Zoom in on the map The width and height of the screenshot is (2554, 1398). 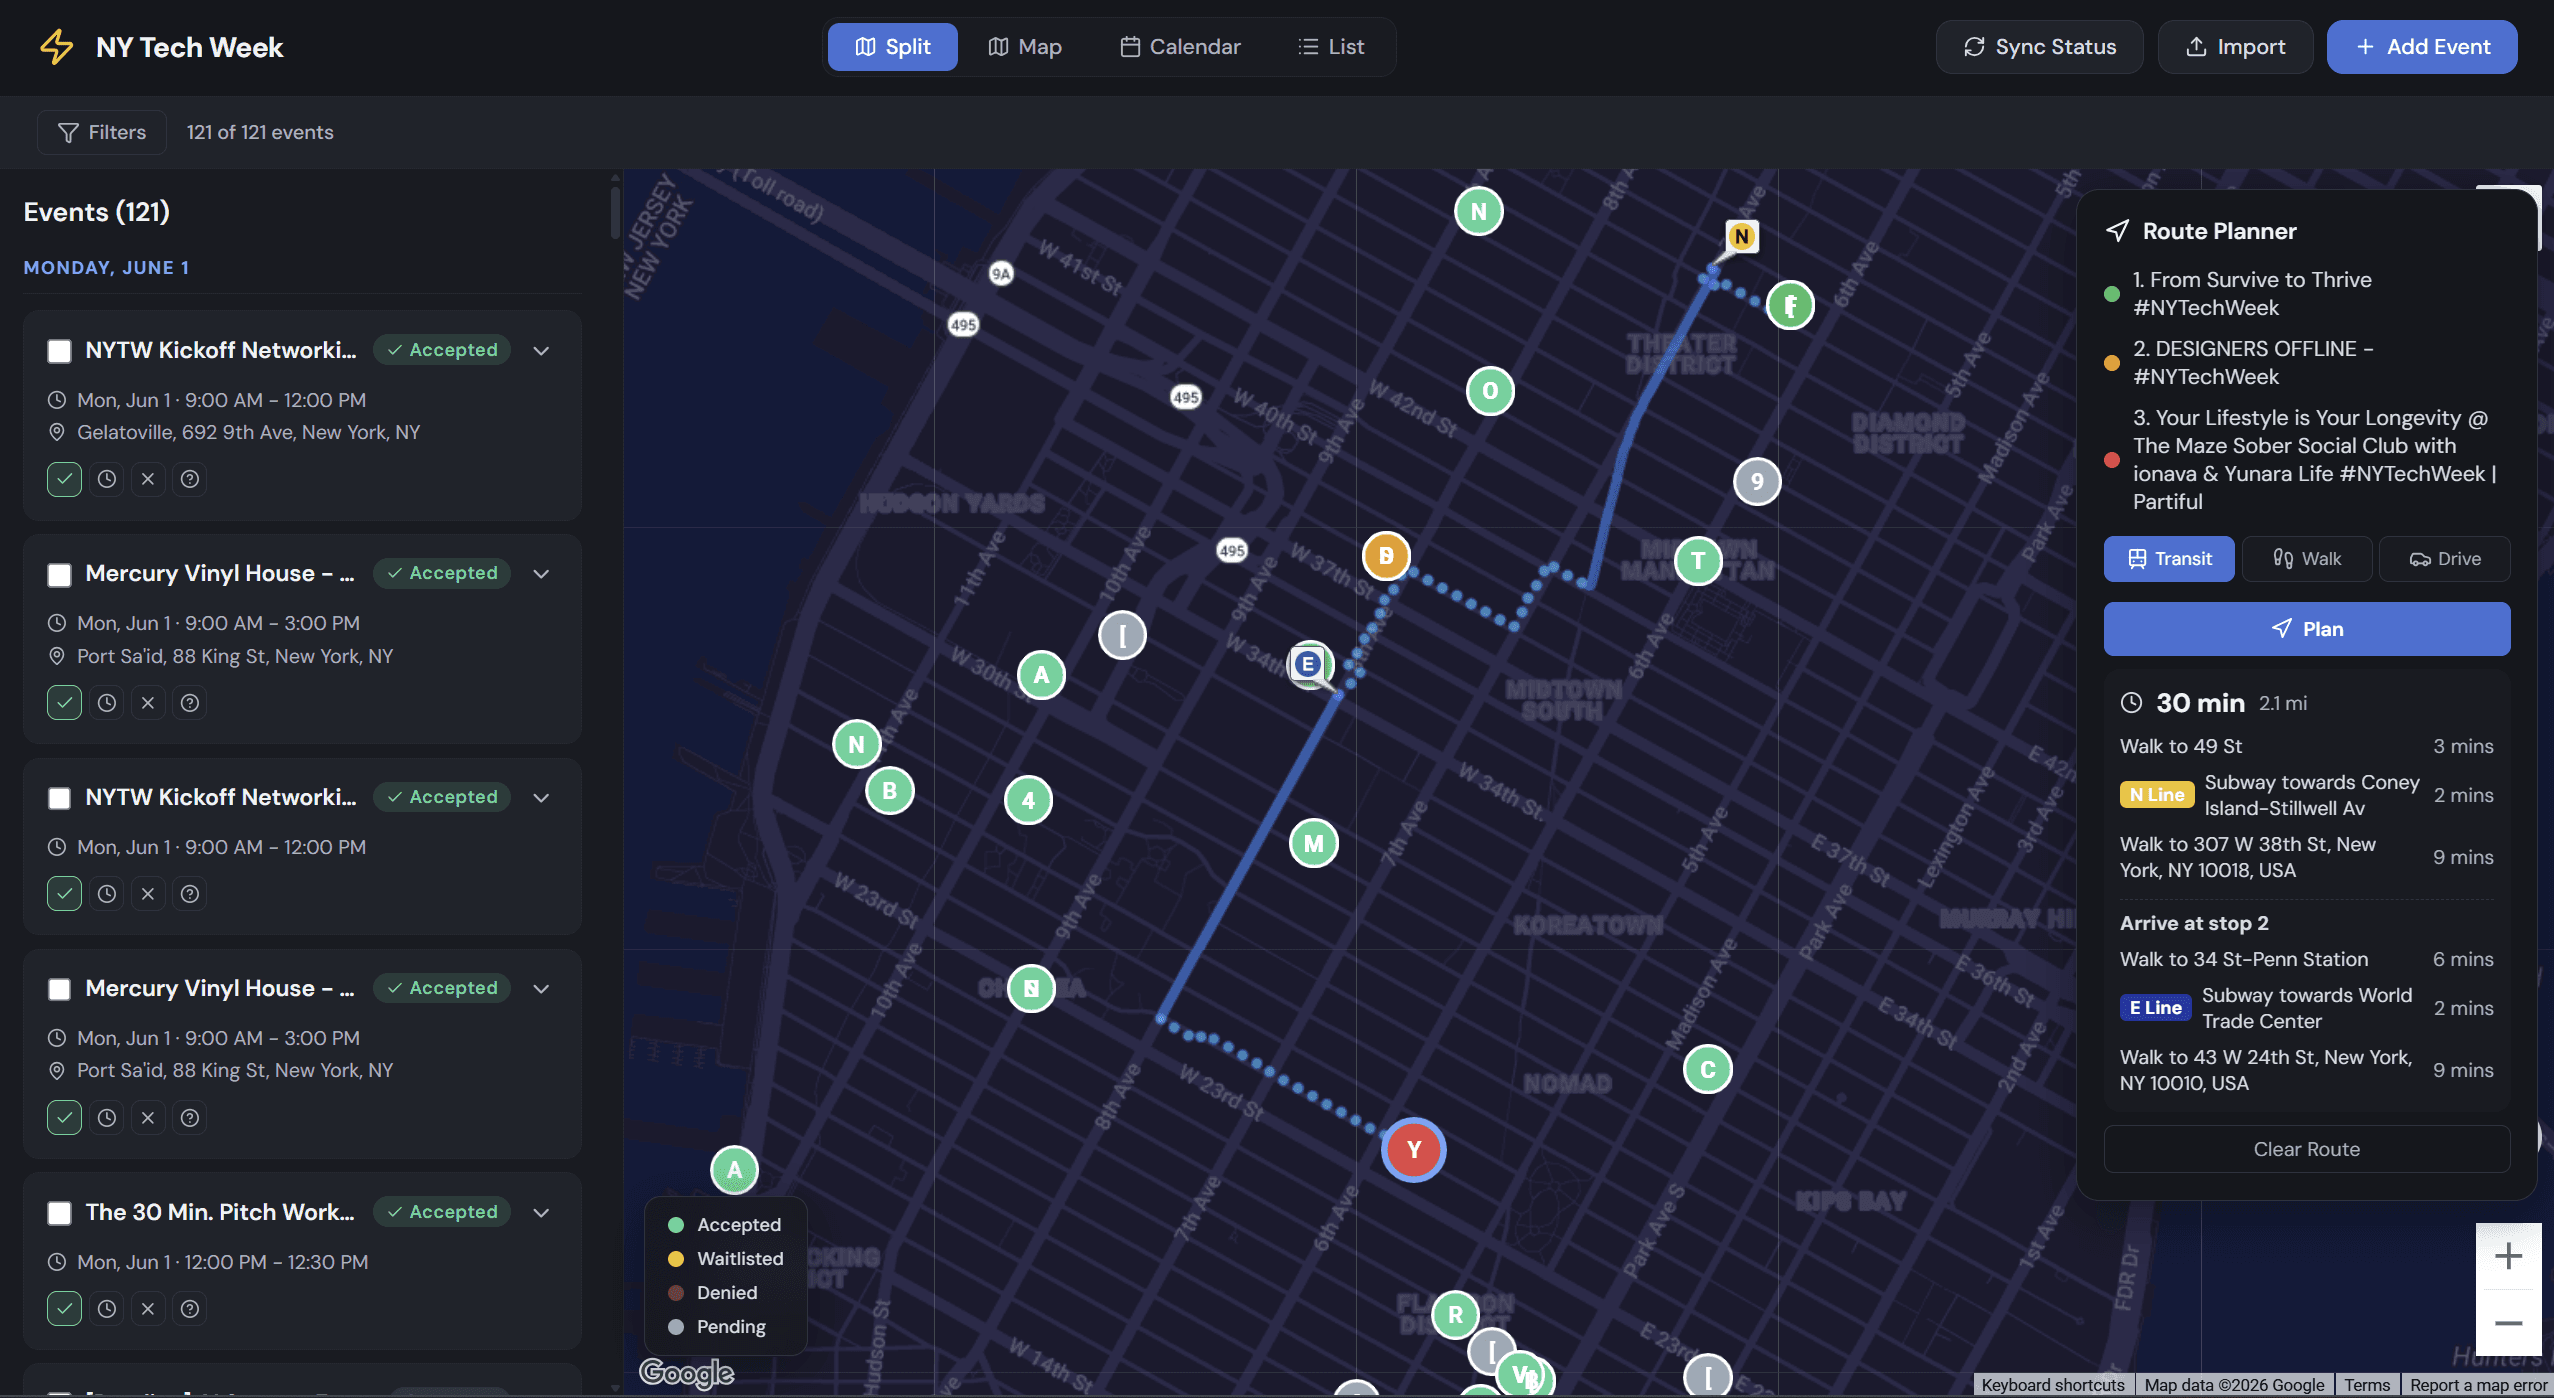click(x=2508, y=1256)
